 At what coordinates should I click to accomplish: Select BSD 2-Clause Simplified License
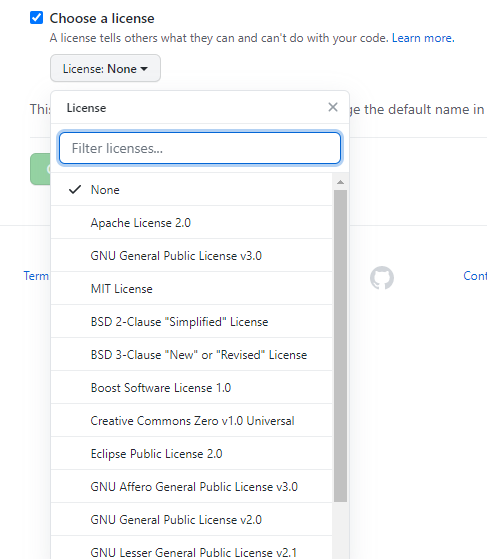point(191,322)
